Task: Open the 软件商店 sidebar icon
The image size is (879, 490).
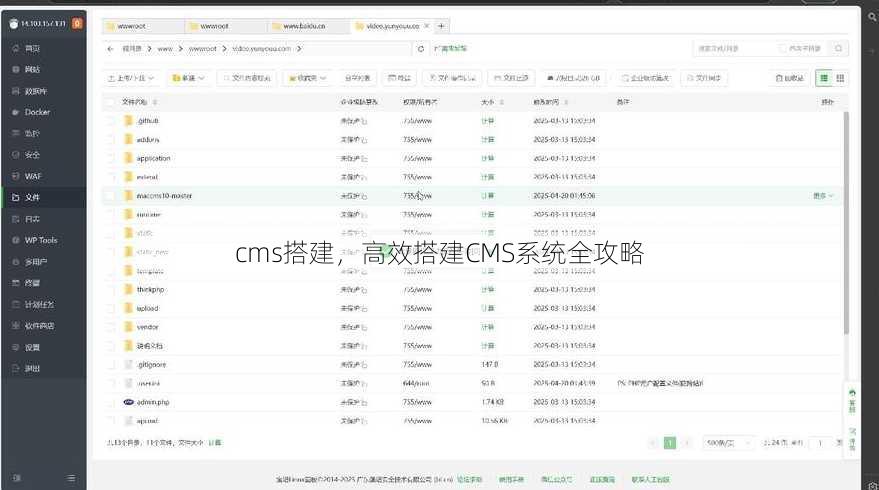Action: point(16,326)
